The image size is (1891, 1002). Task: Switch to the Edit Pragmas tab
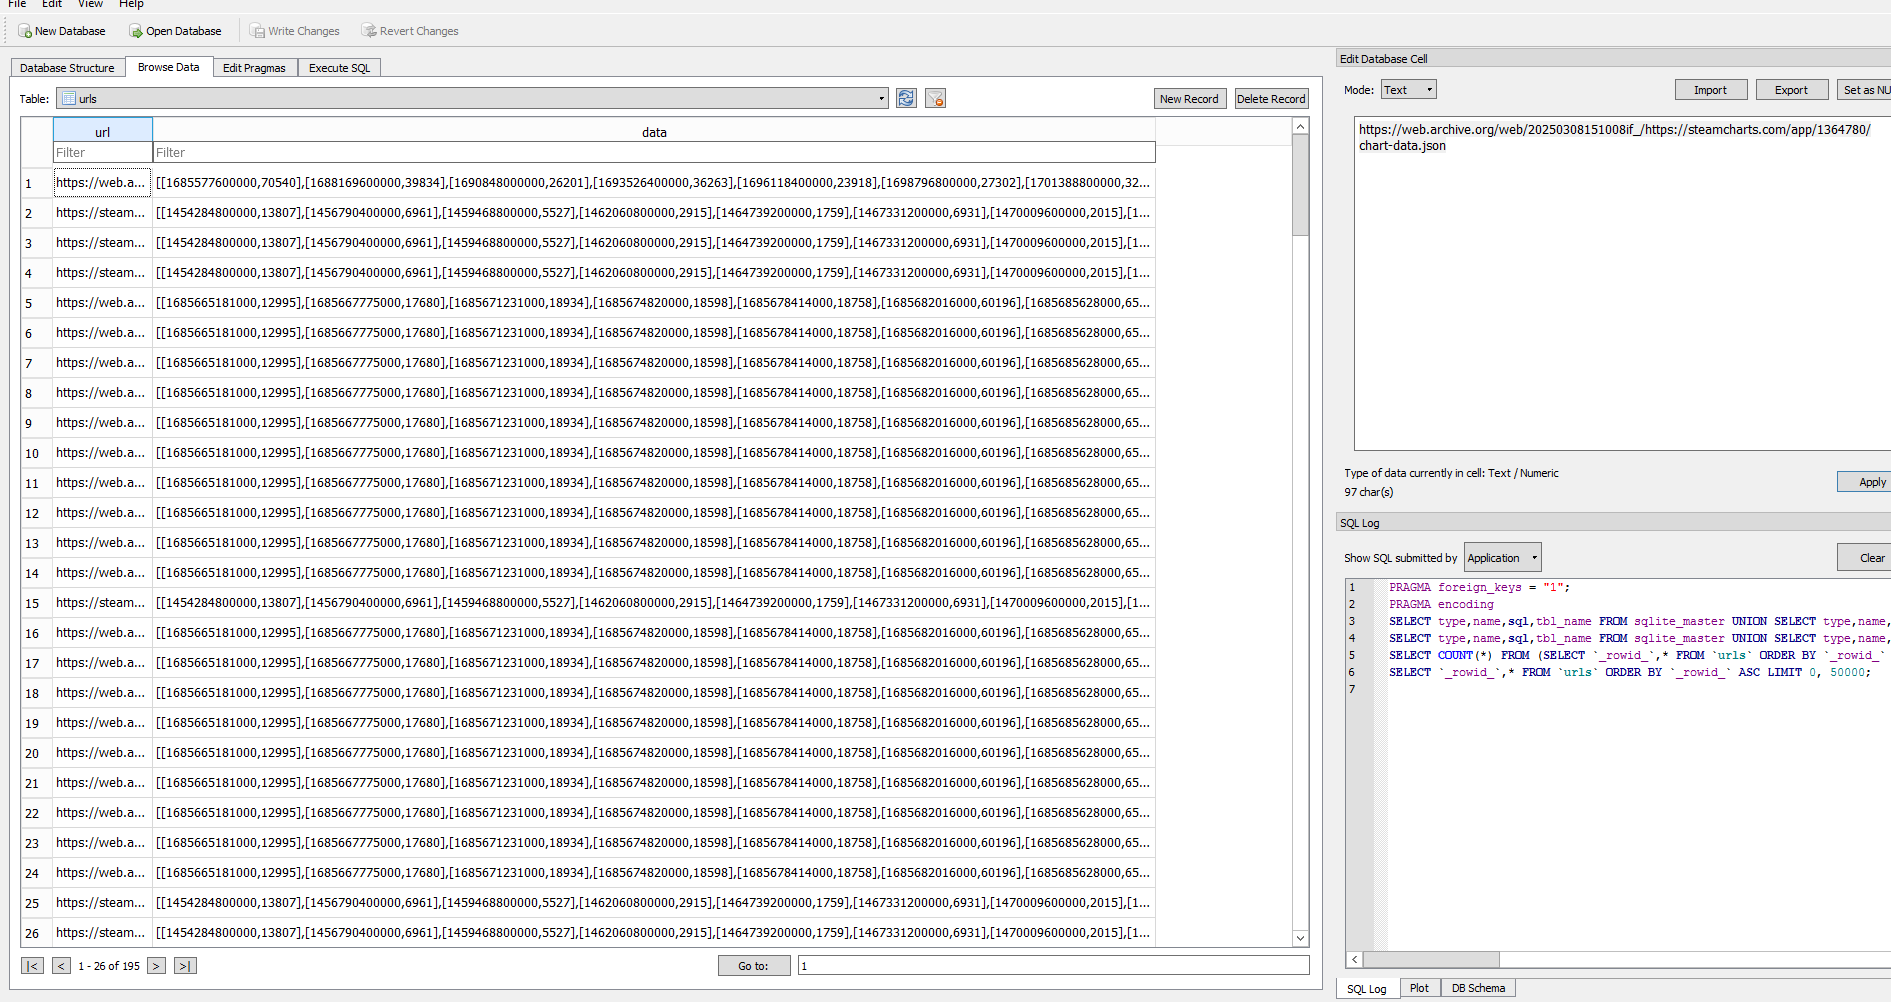[254, 68]
